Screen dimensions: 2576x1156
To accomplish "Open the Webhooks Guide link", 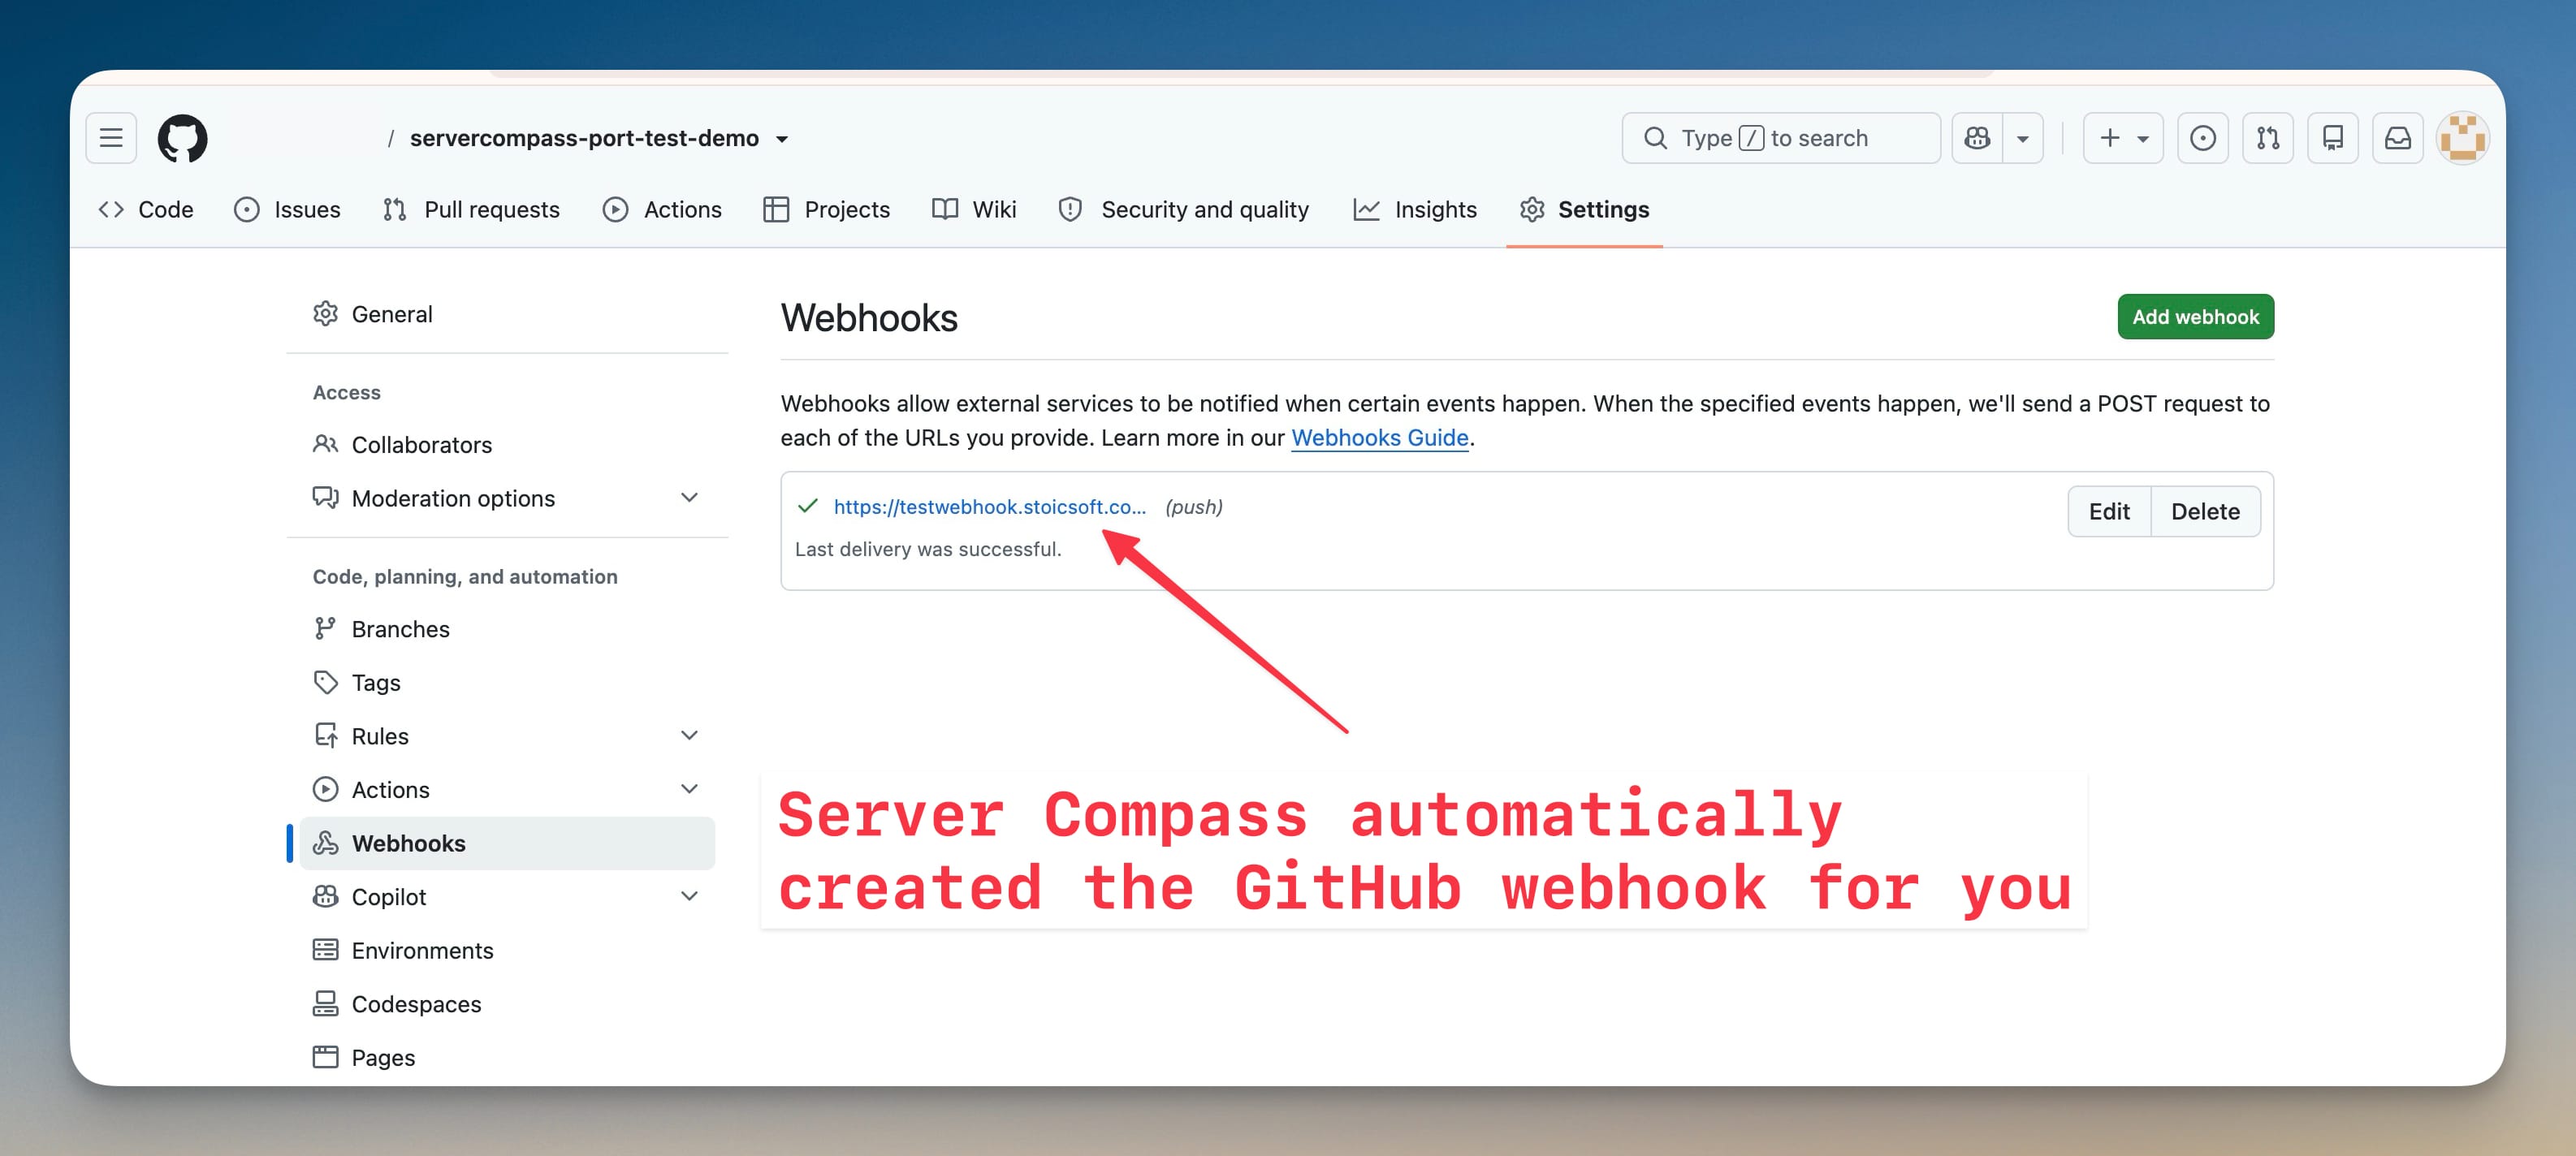I will coord(1379,438).
